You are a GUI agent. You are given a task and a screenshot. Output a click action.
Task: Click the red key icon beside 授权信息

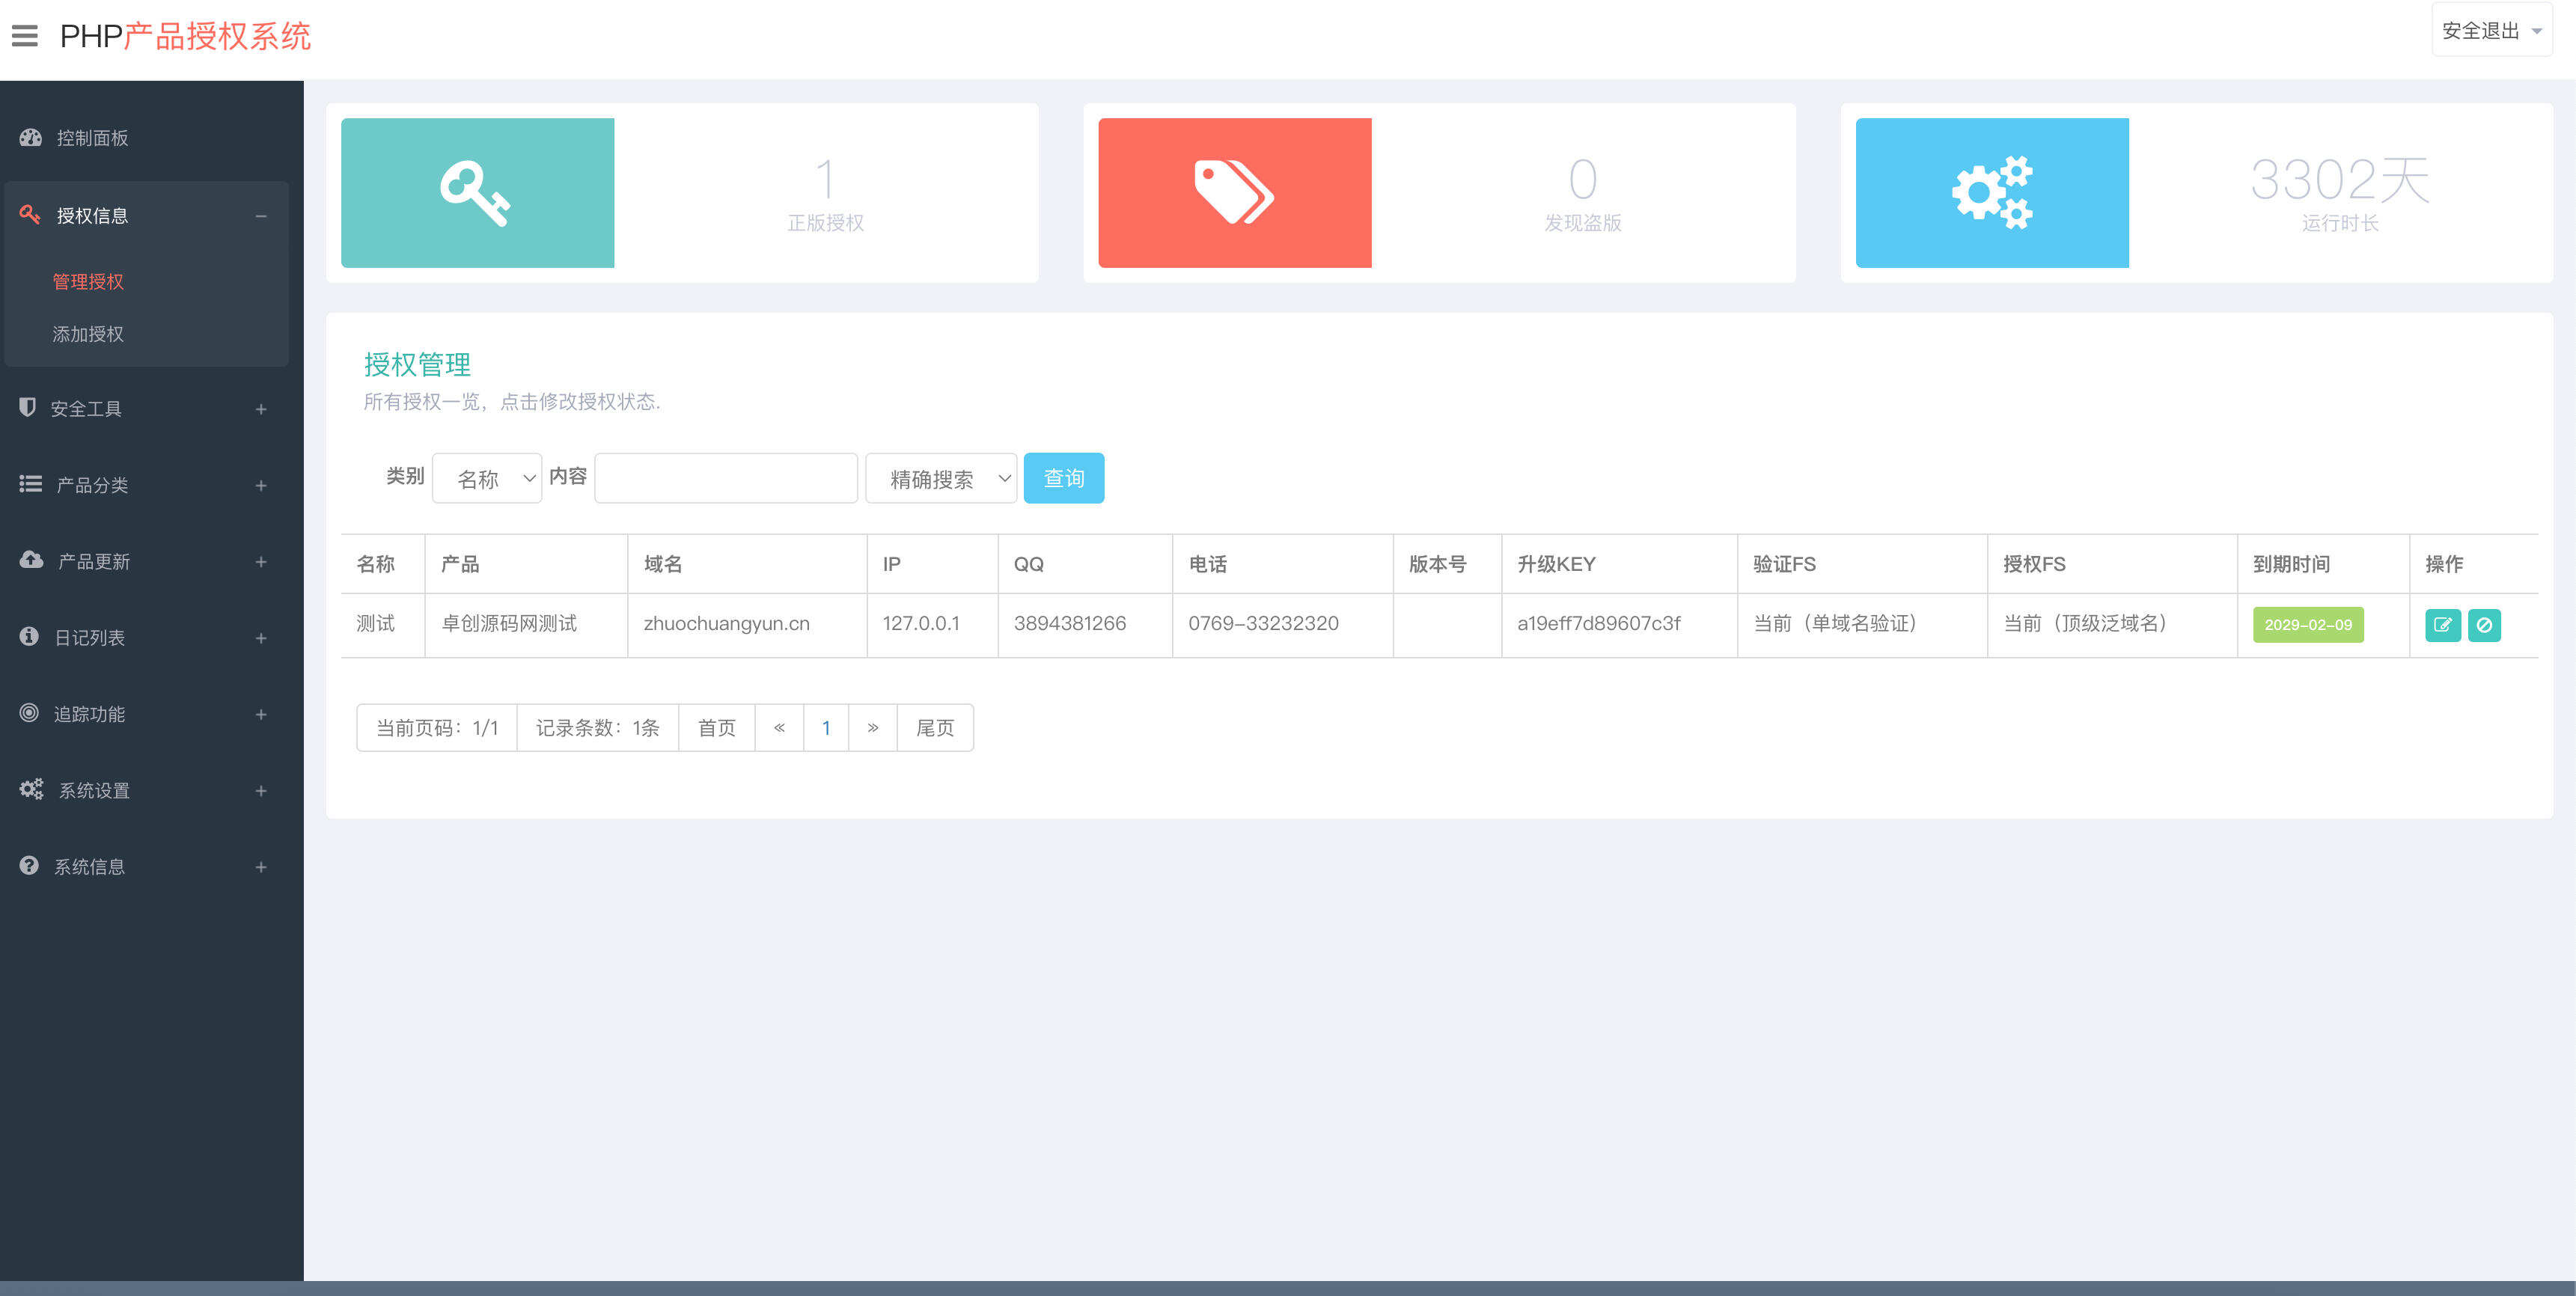[29, 214]
